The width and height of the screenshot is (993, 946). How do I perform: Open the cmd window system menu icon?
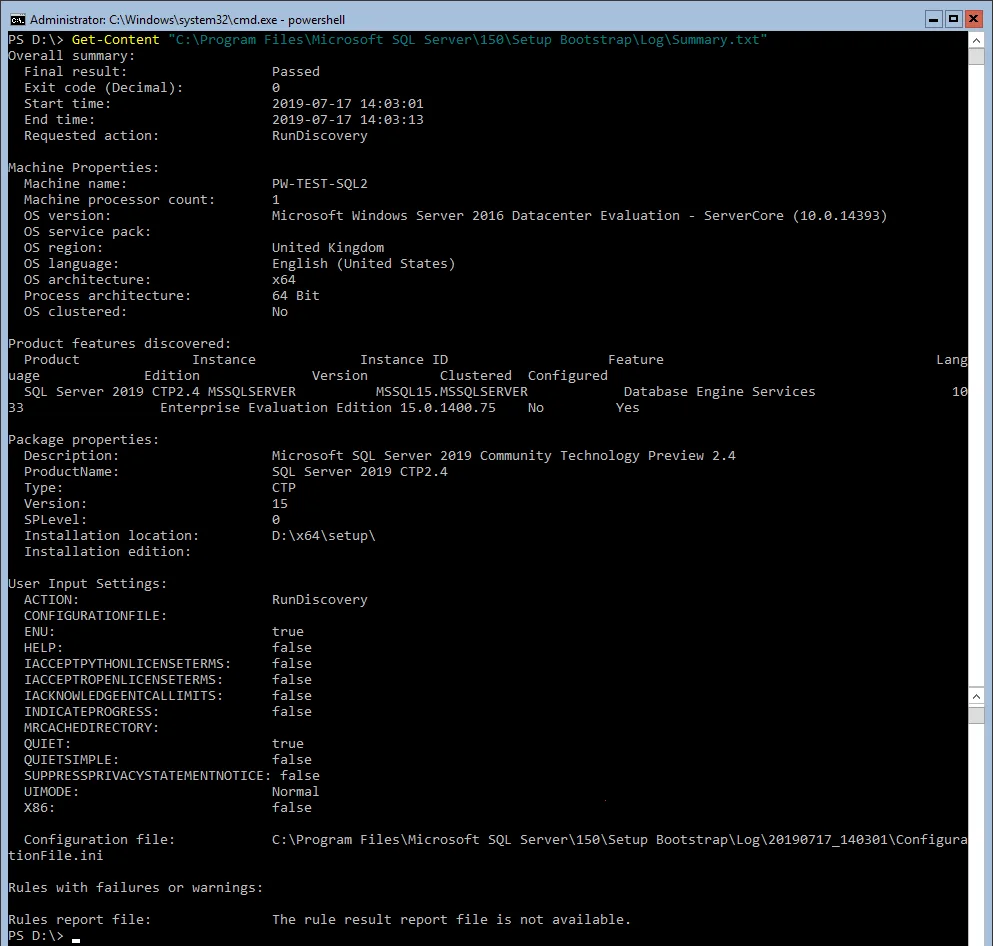[x=17, y=20]
